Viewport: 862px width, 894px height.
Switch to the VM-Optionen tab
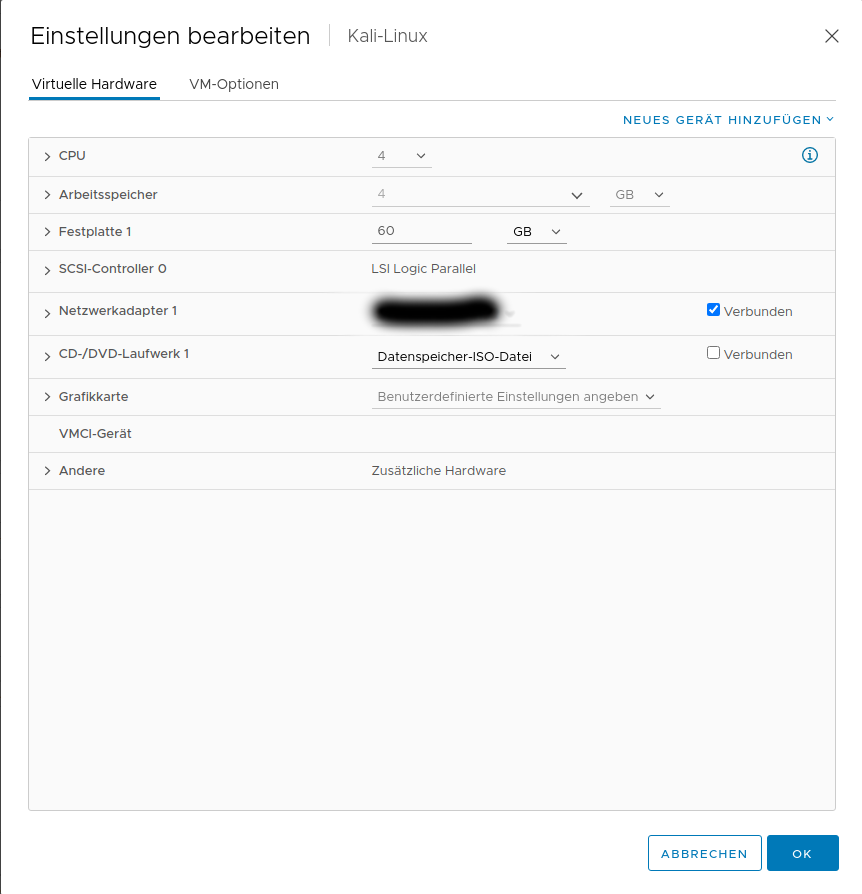(234, 84)
